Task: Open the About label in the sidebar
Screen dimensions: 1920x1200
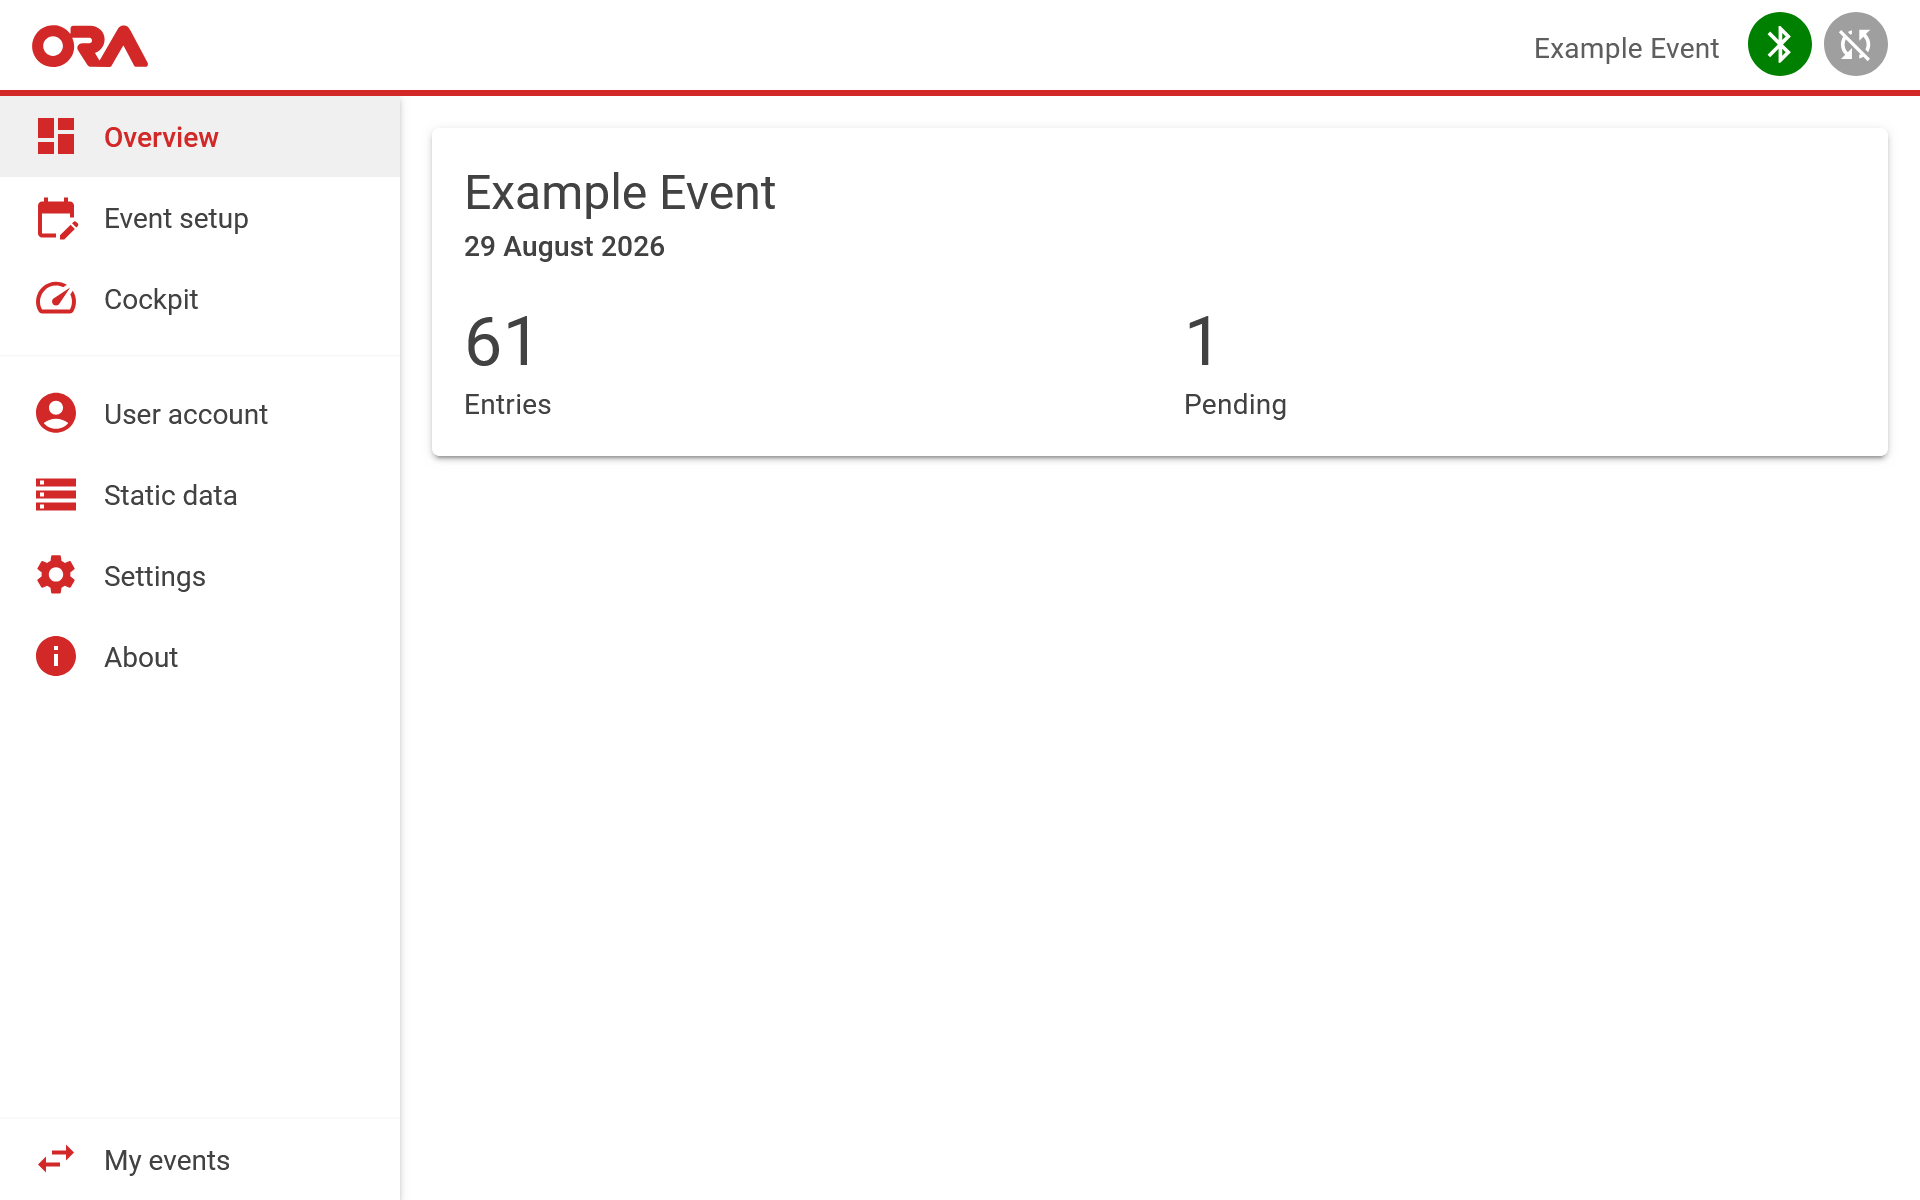Action: click(x=141, y=657)
